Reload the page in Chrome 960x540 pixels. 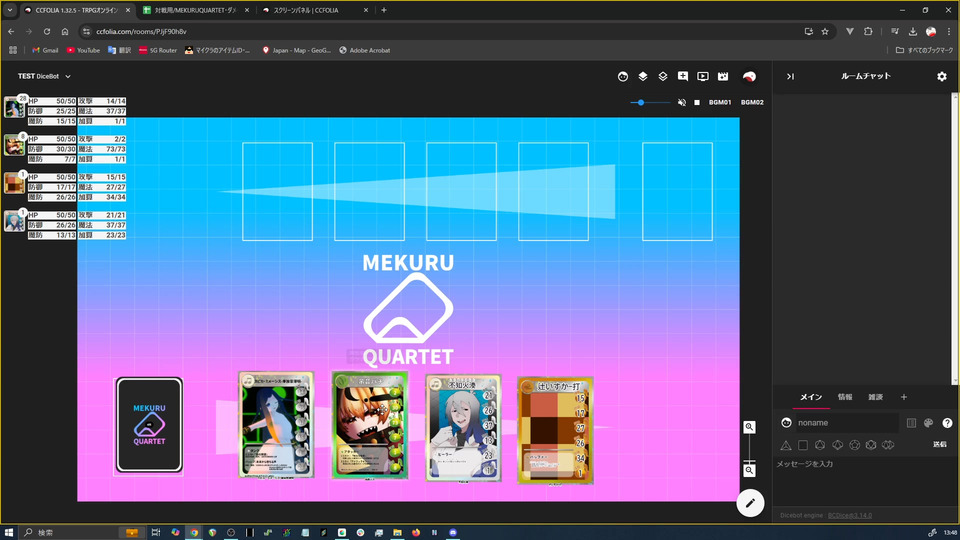47,31
